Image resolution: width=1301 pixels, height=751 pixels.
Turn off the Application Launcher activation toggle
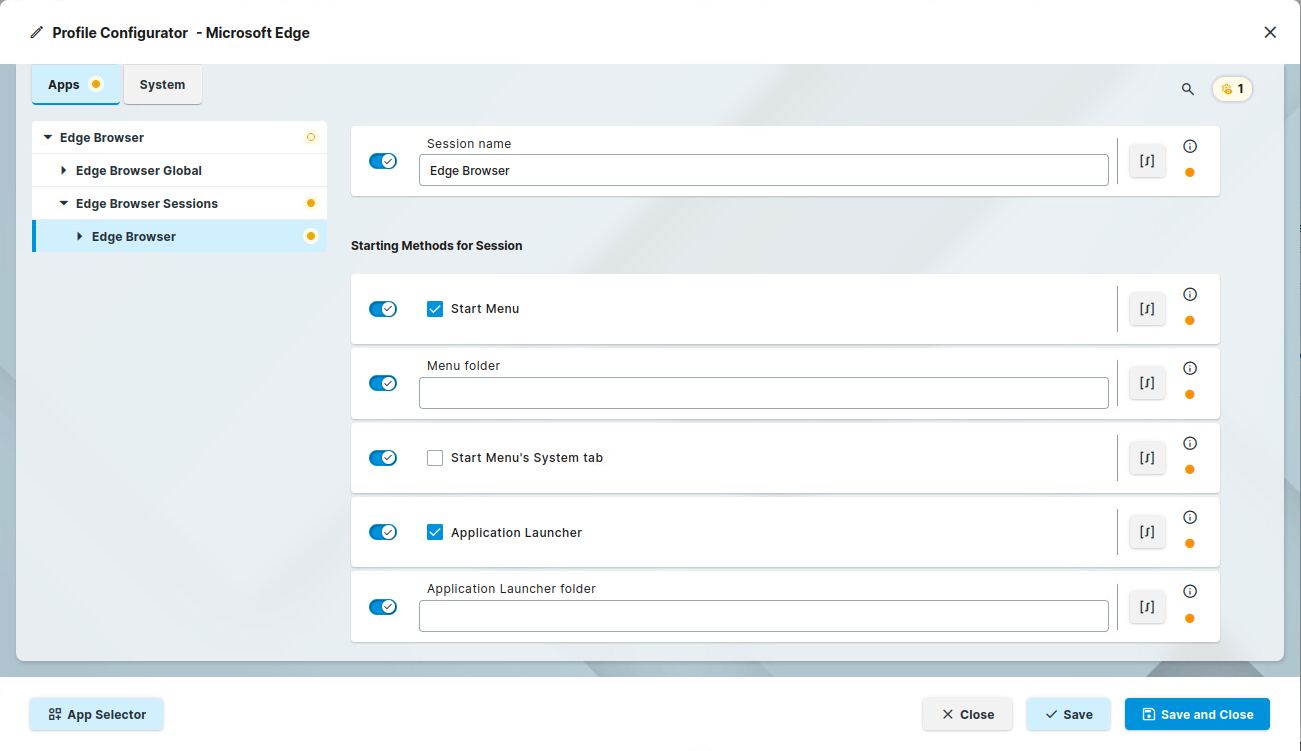[383, 532]
